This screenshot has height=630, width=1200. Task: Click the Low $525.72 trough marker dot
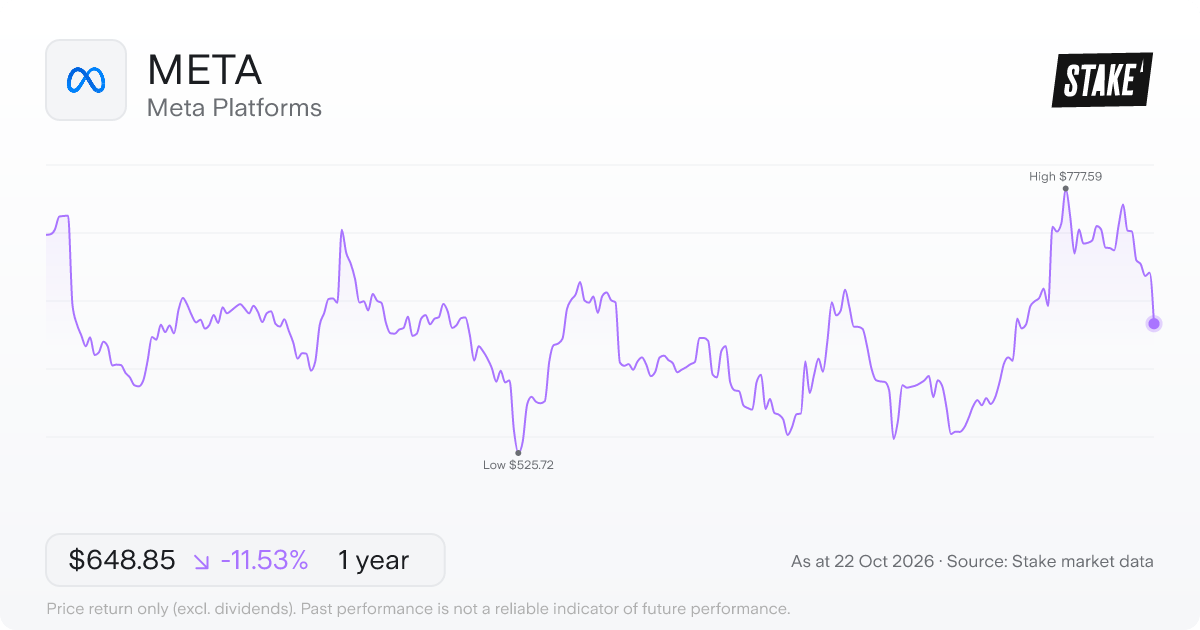point(518,453)
